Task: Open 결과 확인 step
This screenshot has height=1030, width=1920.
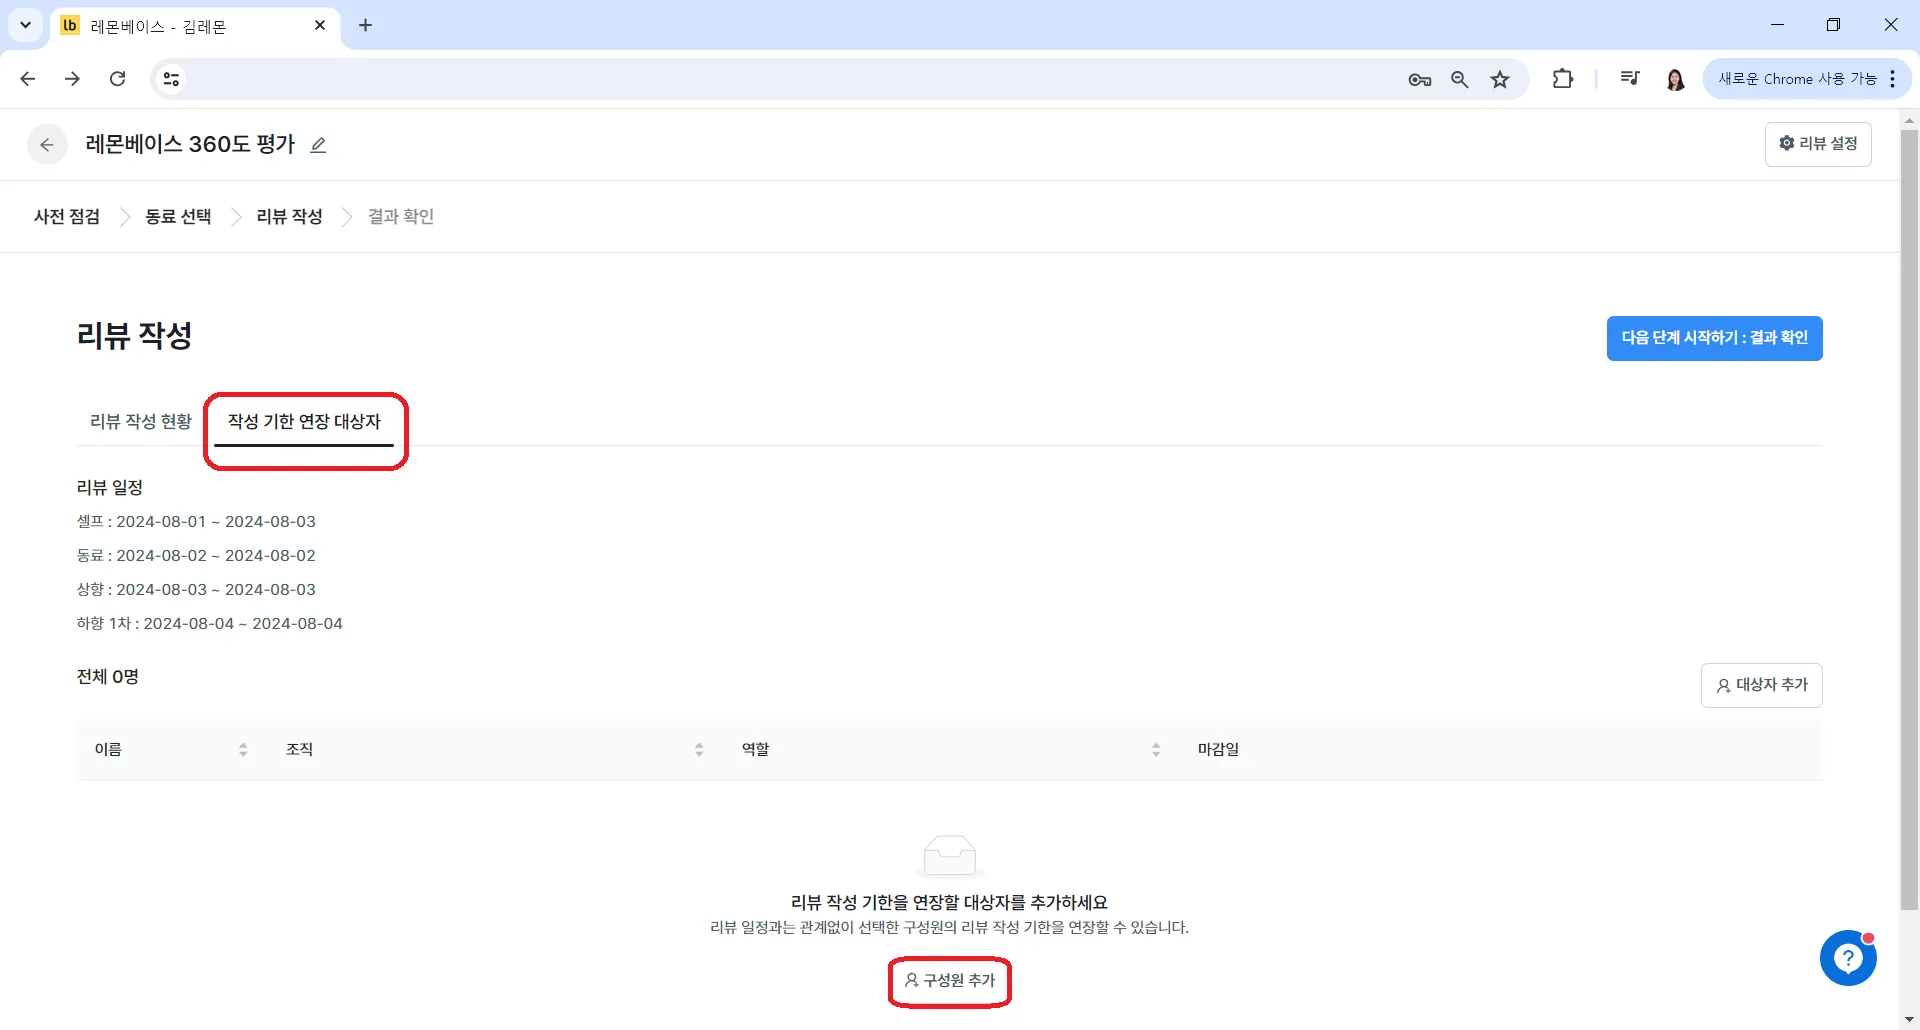Action: [401, 217]
